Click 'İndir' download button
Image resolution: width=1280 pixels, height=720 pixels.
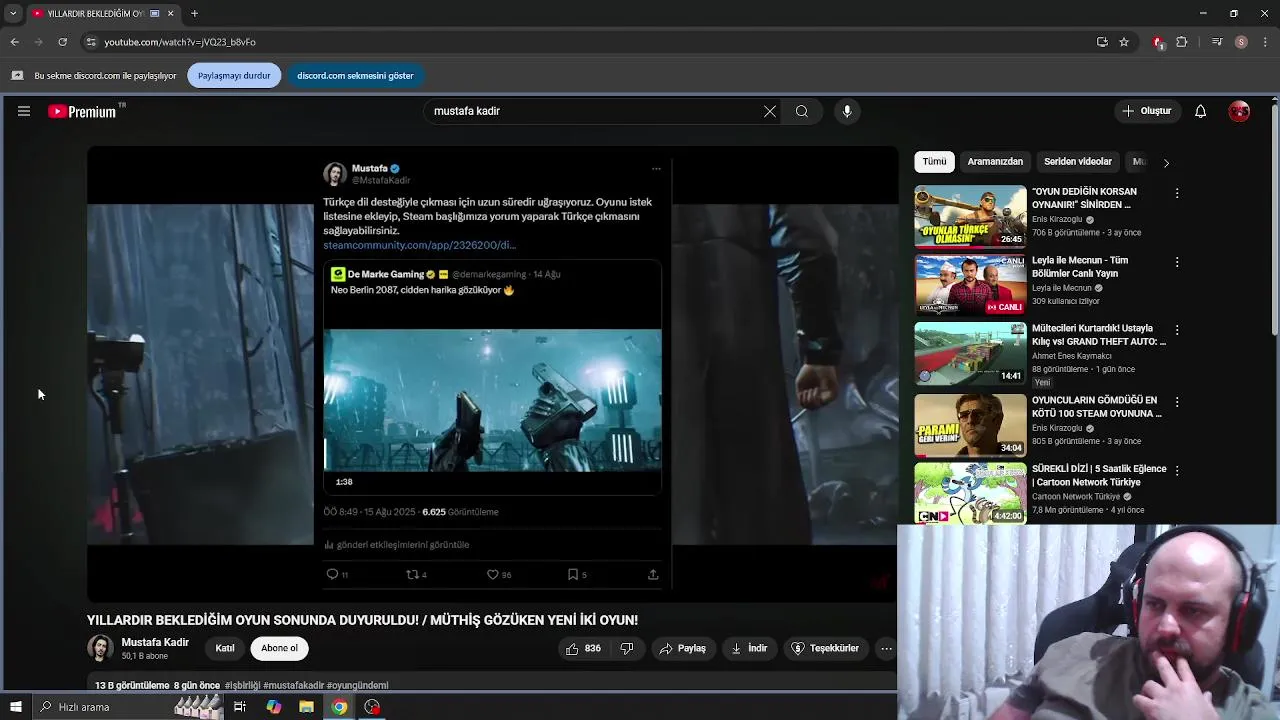pos(749,648)
